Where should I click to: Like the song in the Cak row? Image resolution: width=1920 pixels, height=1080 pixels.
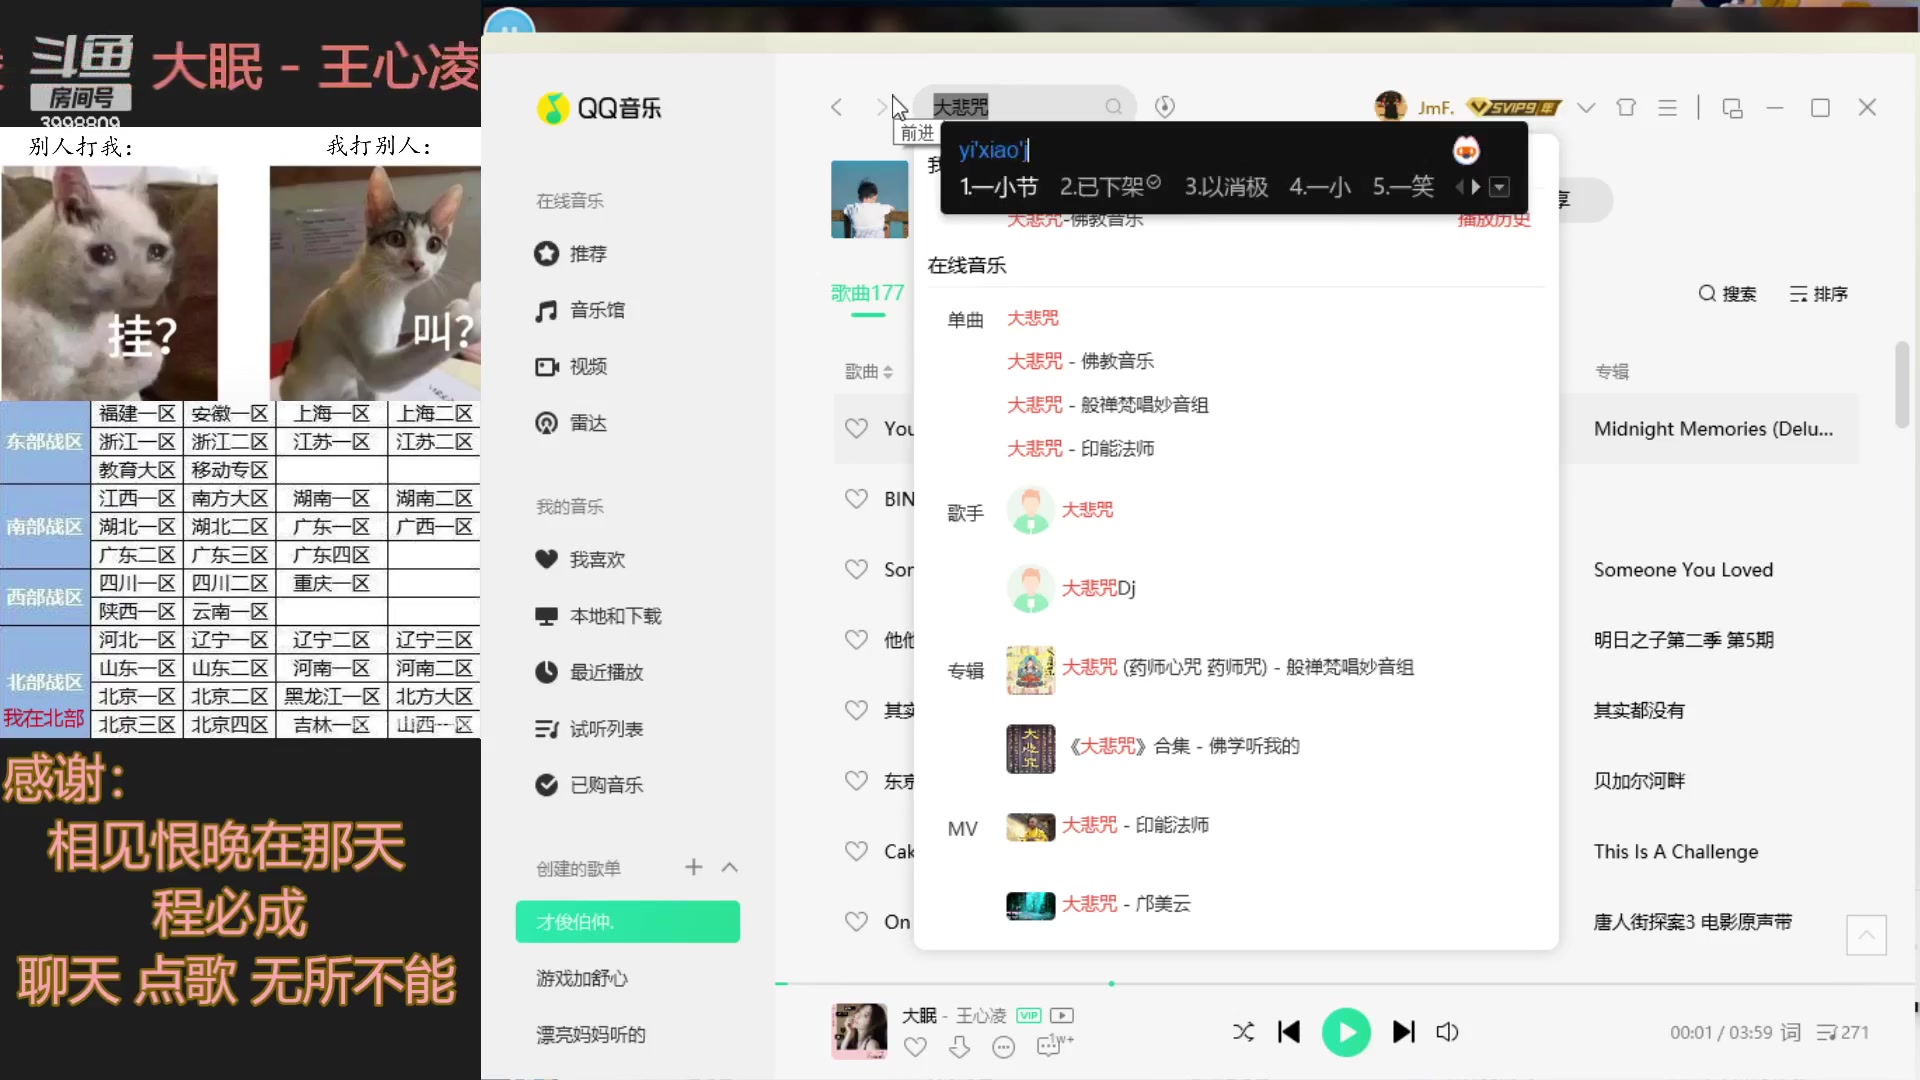856,851
